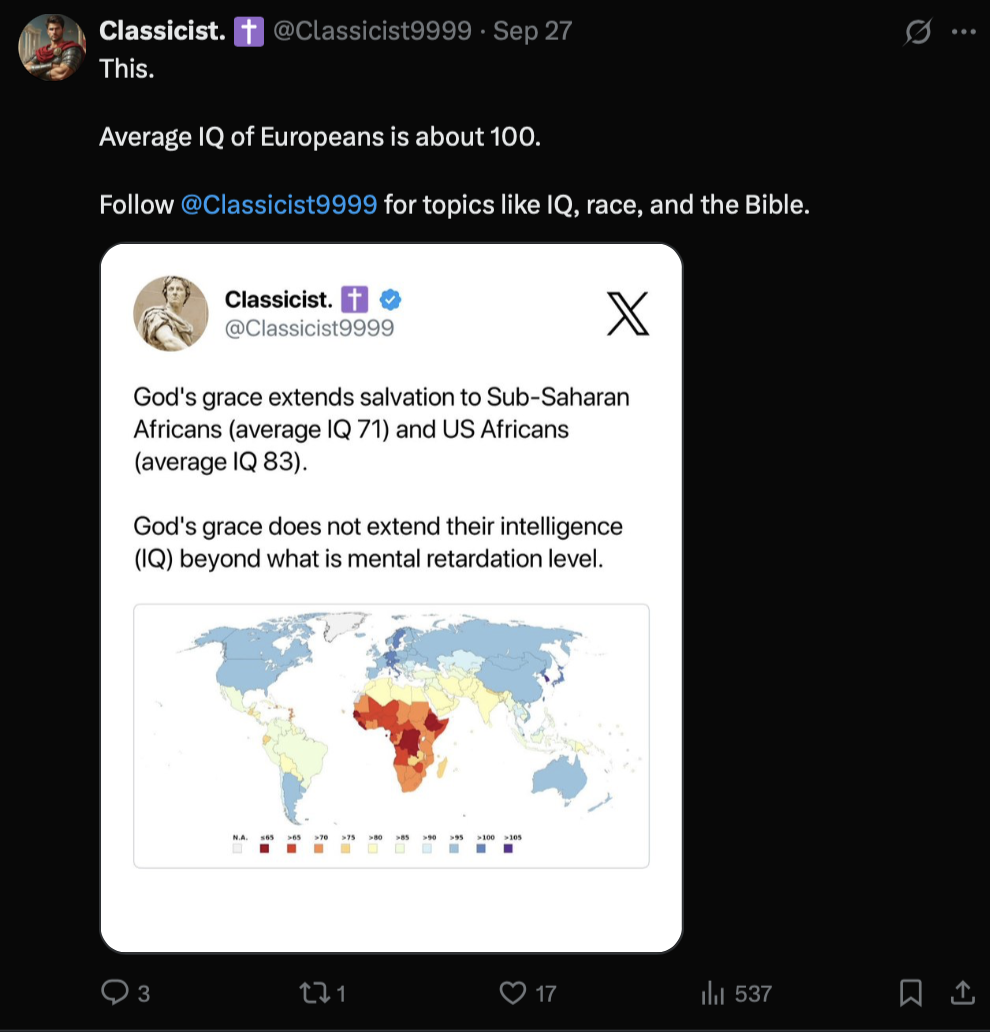Click the gray @Classicist9999 handle in the header

click(372, 31)
